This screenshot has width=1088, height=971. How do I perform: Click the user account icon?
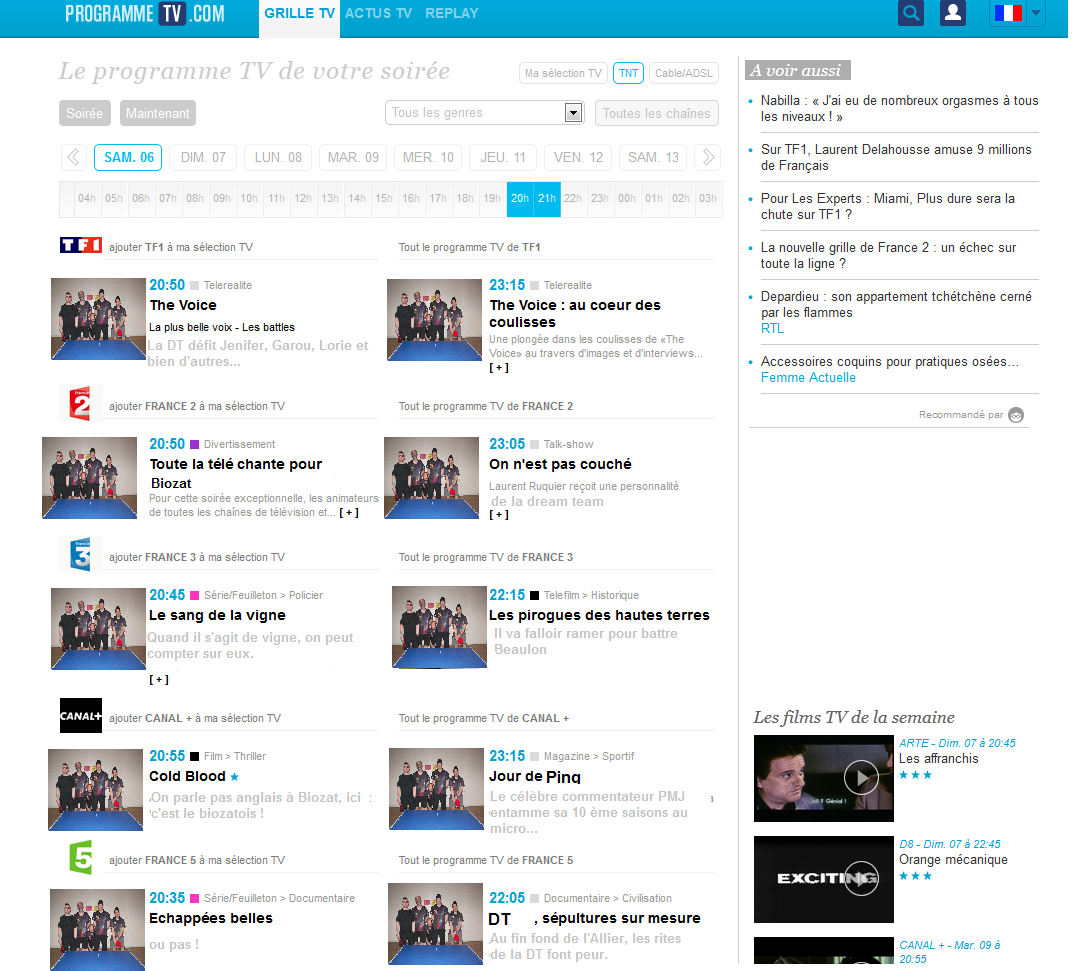pos(953,13)
